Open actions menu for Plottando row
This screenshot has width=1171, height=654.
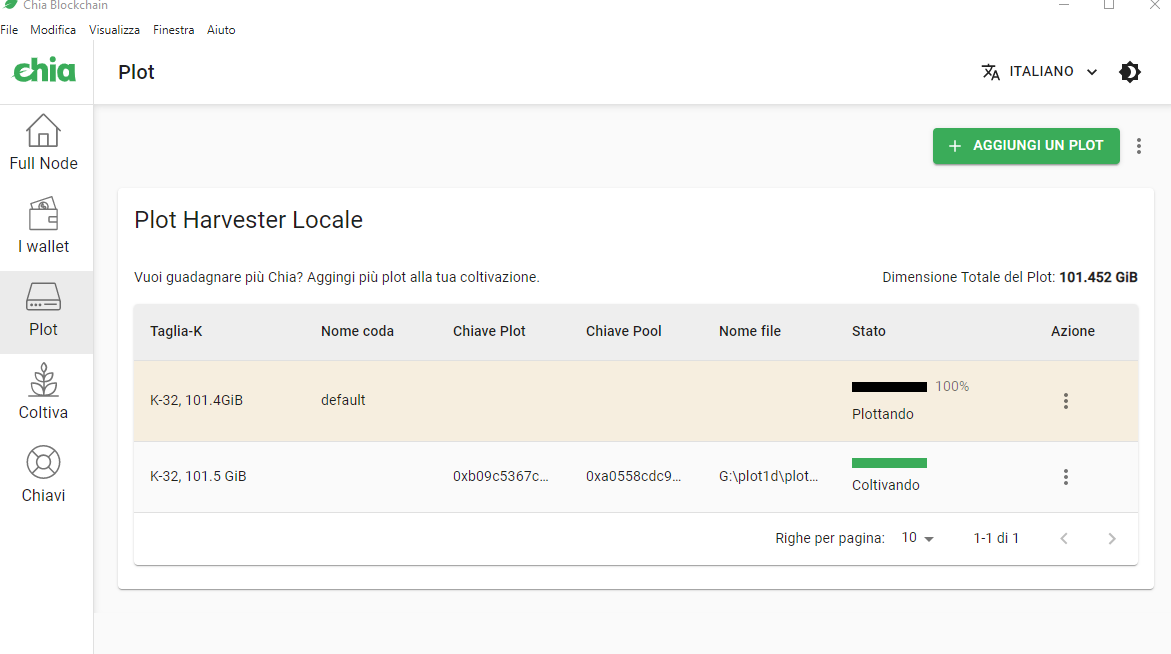coord(1066,401)
